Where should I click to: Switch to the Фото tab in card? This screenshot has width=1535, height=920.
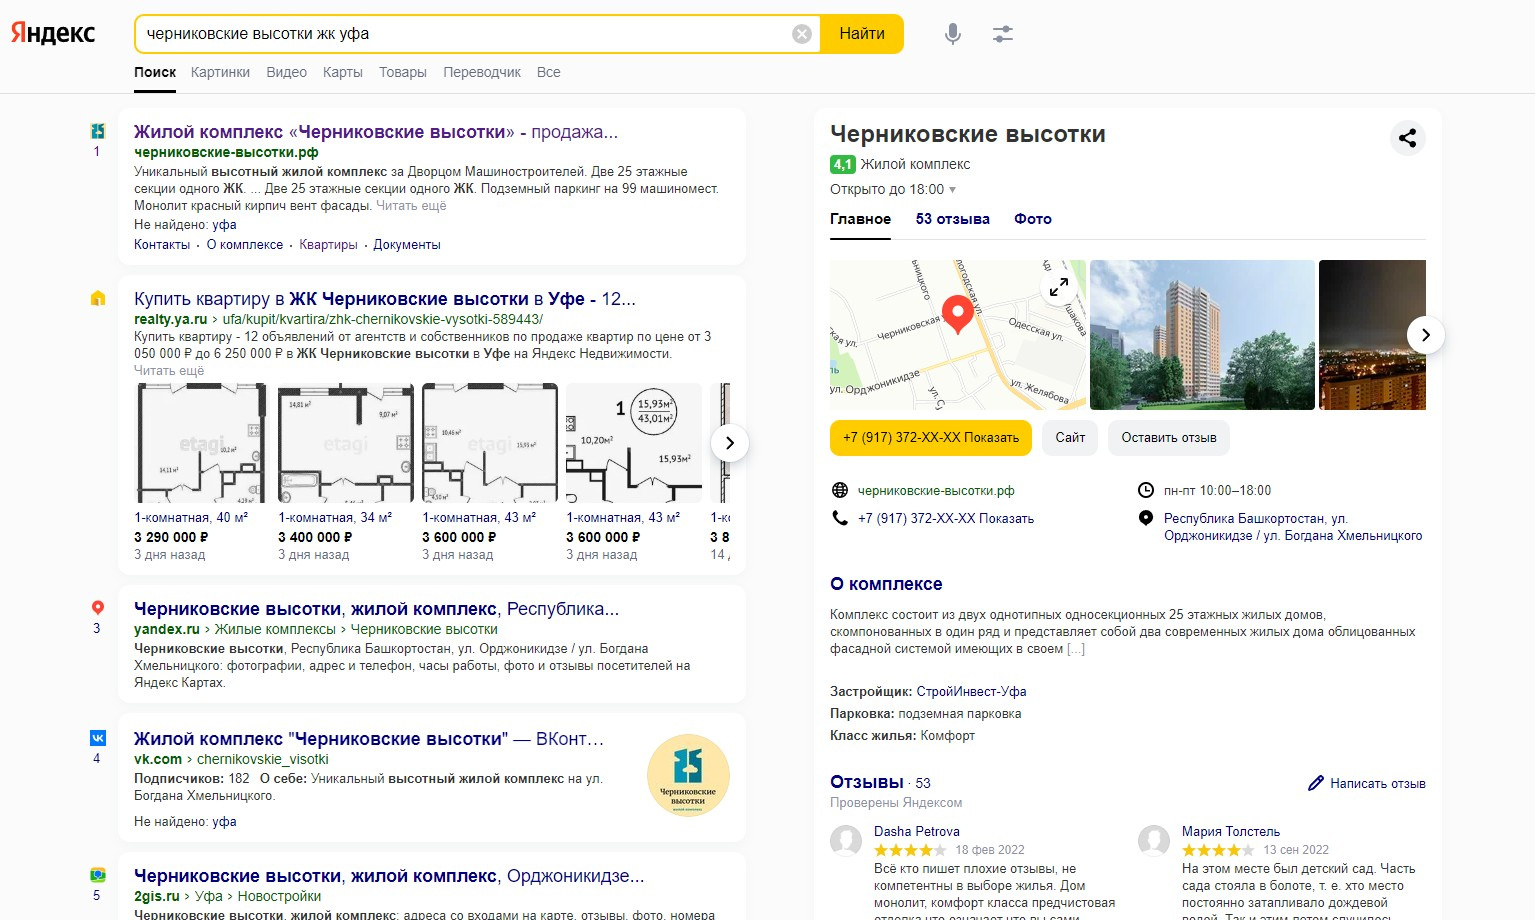pos(1033,219)
